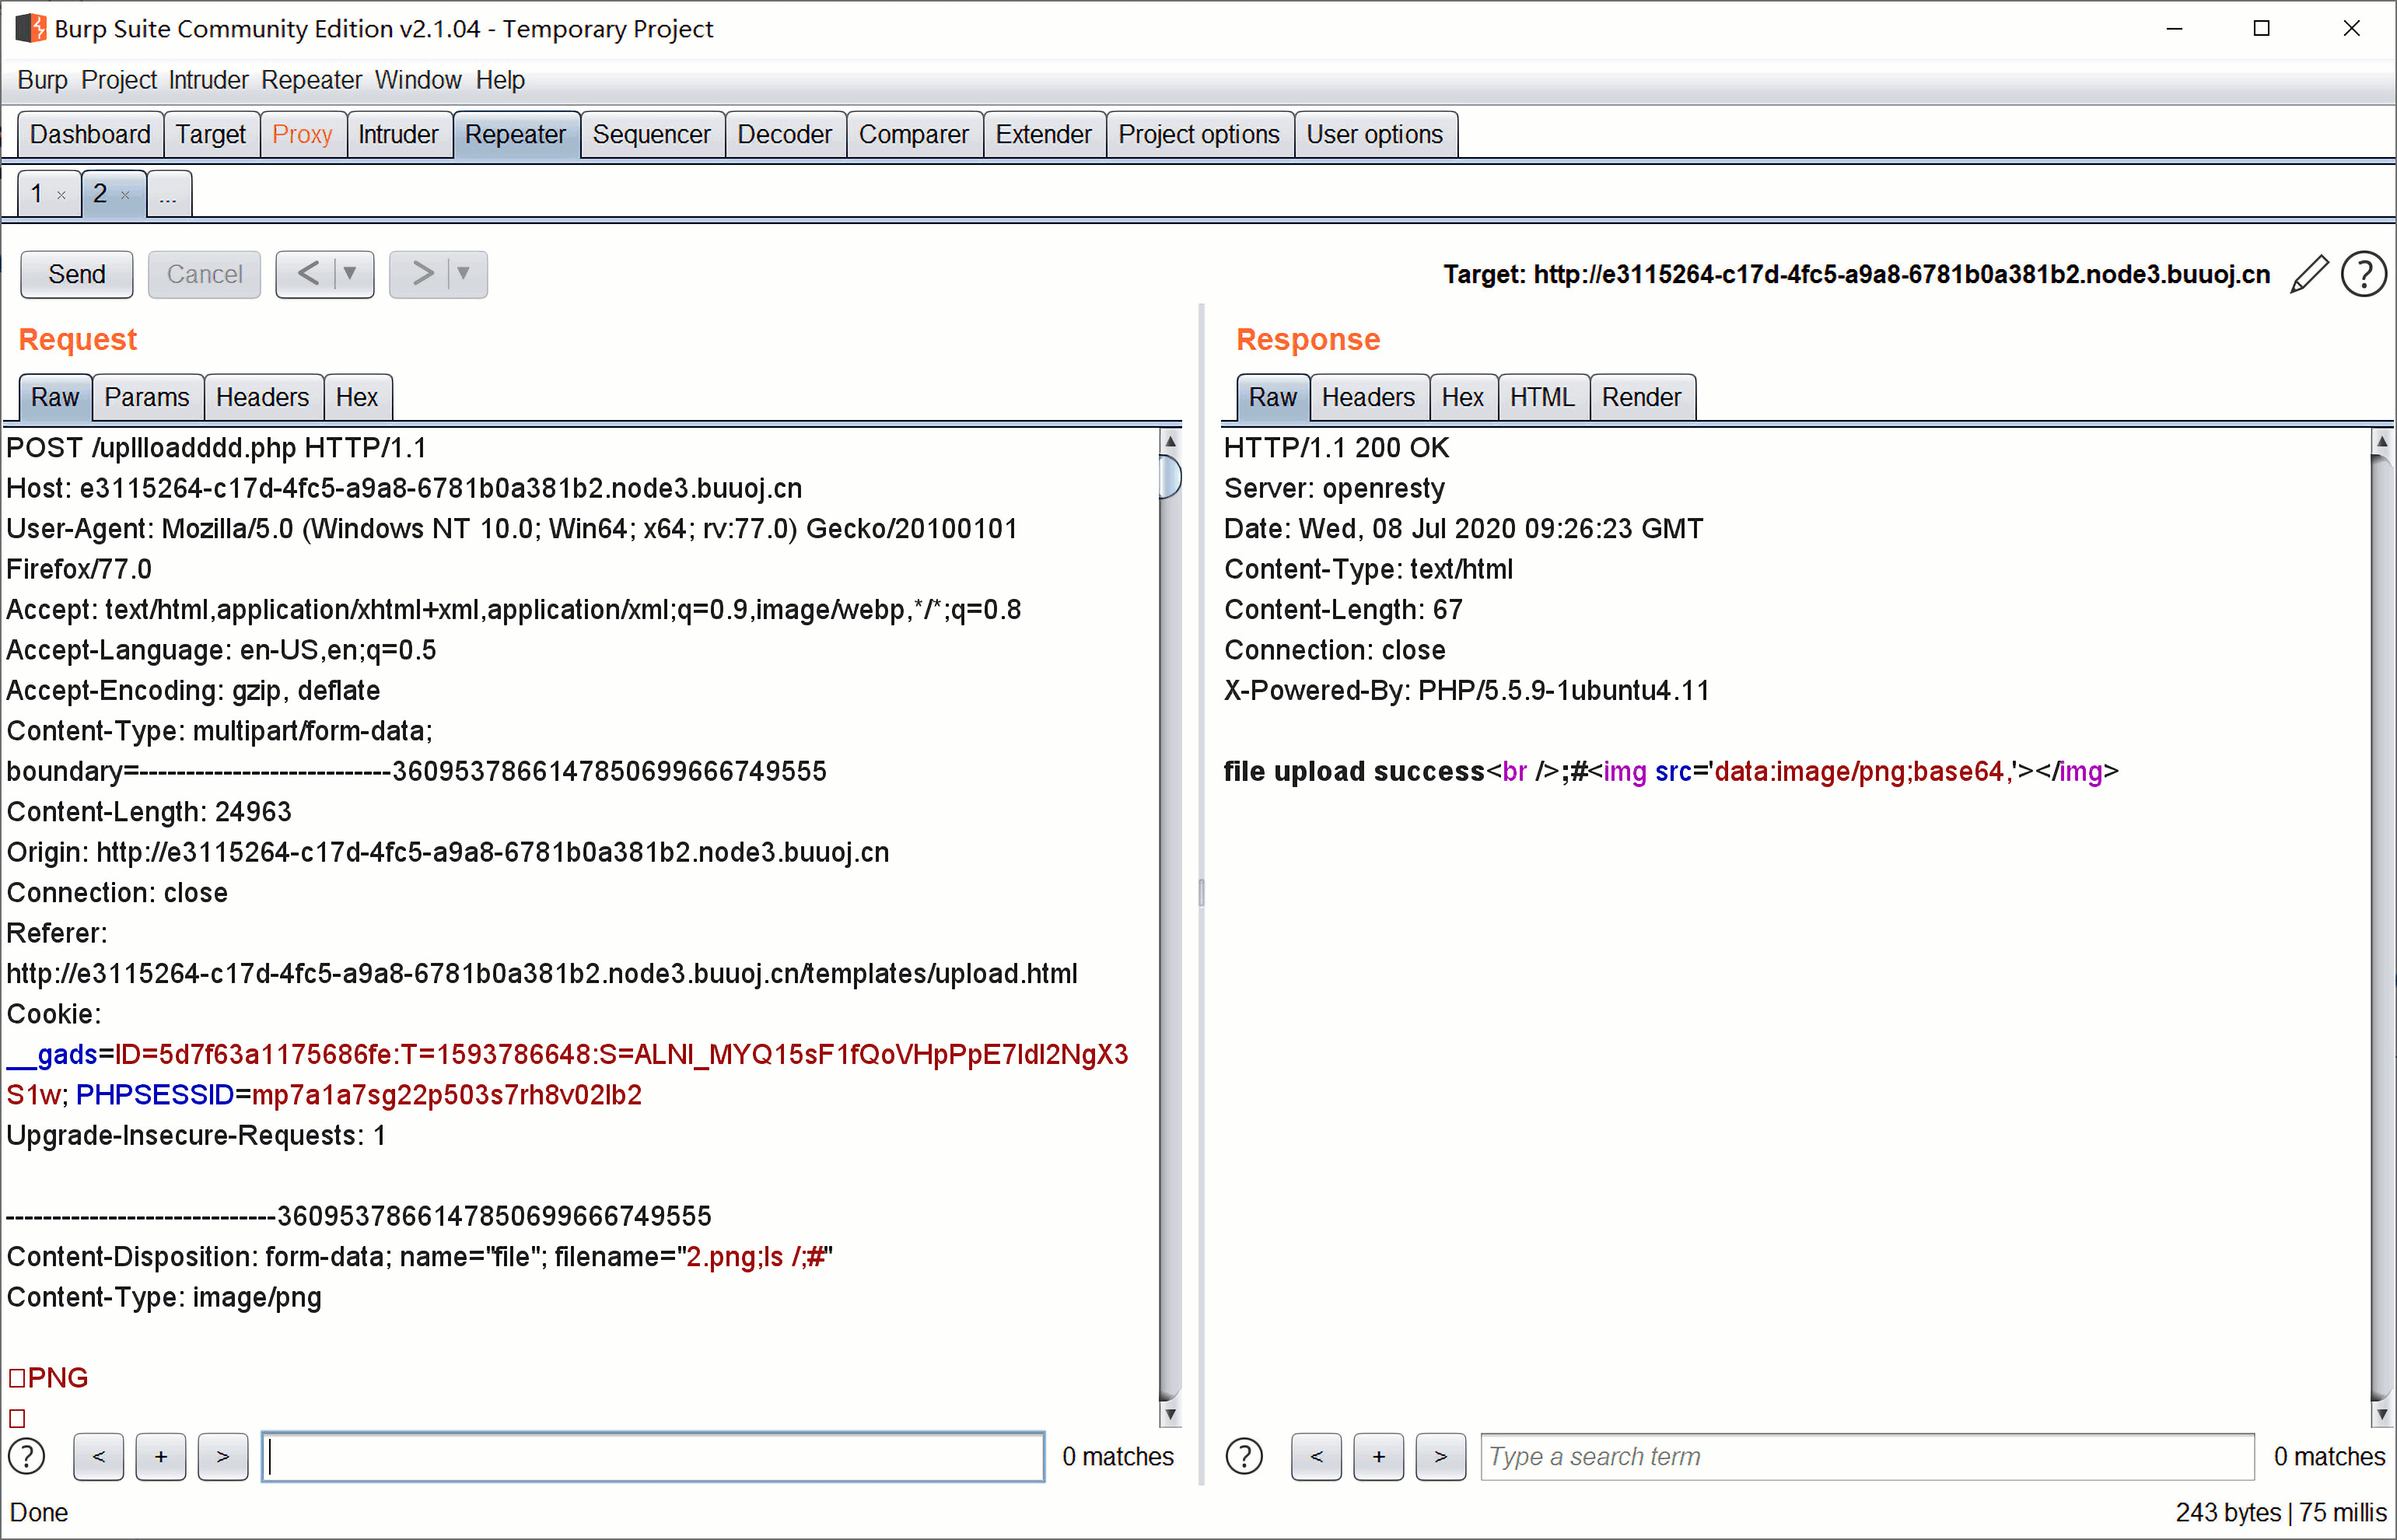Show response Hex view
The height and width of the screenshot is (1540, 2397).
(1463, 397)
